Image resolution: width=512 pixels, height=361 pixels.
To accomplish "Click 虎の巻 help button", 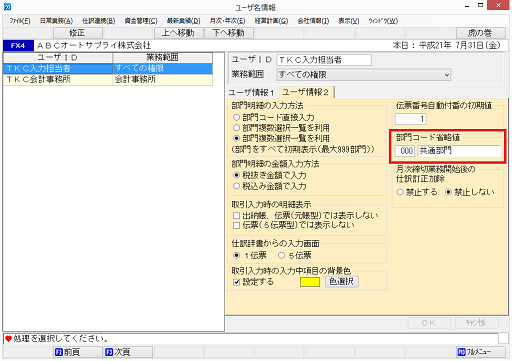I will coord(480,33).
